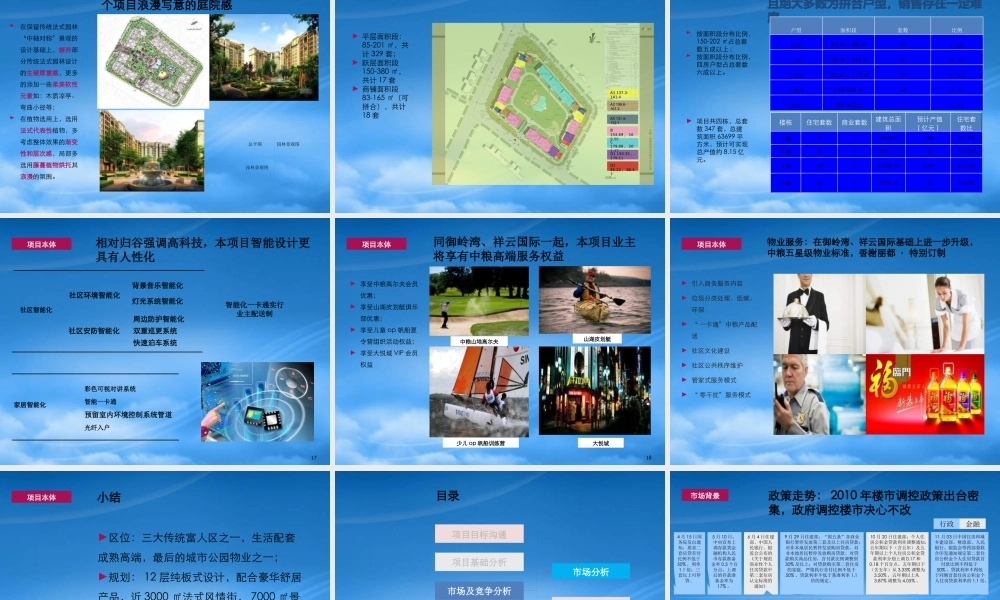Screen dimensions: 1000x600
Task: Click the 楼栋 table header cell
Action: click(x=785, y=122)
